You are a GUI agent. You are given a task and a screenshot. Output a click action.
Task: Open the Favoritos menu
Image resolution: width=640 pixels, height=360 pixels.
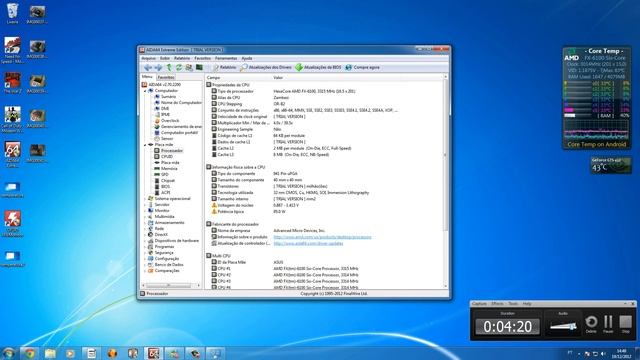(x=202, y=58)
